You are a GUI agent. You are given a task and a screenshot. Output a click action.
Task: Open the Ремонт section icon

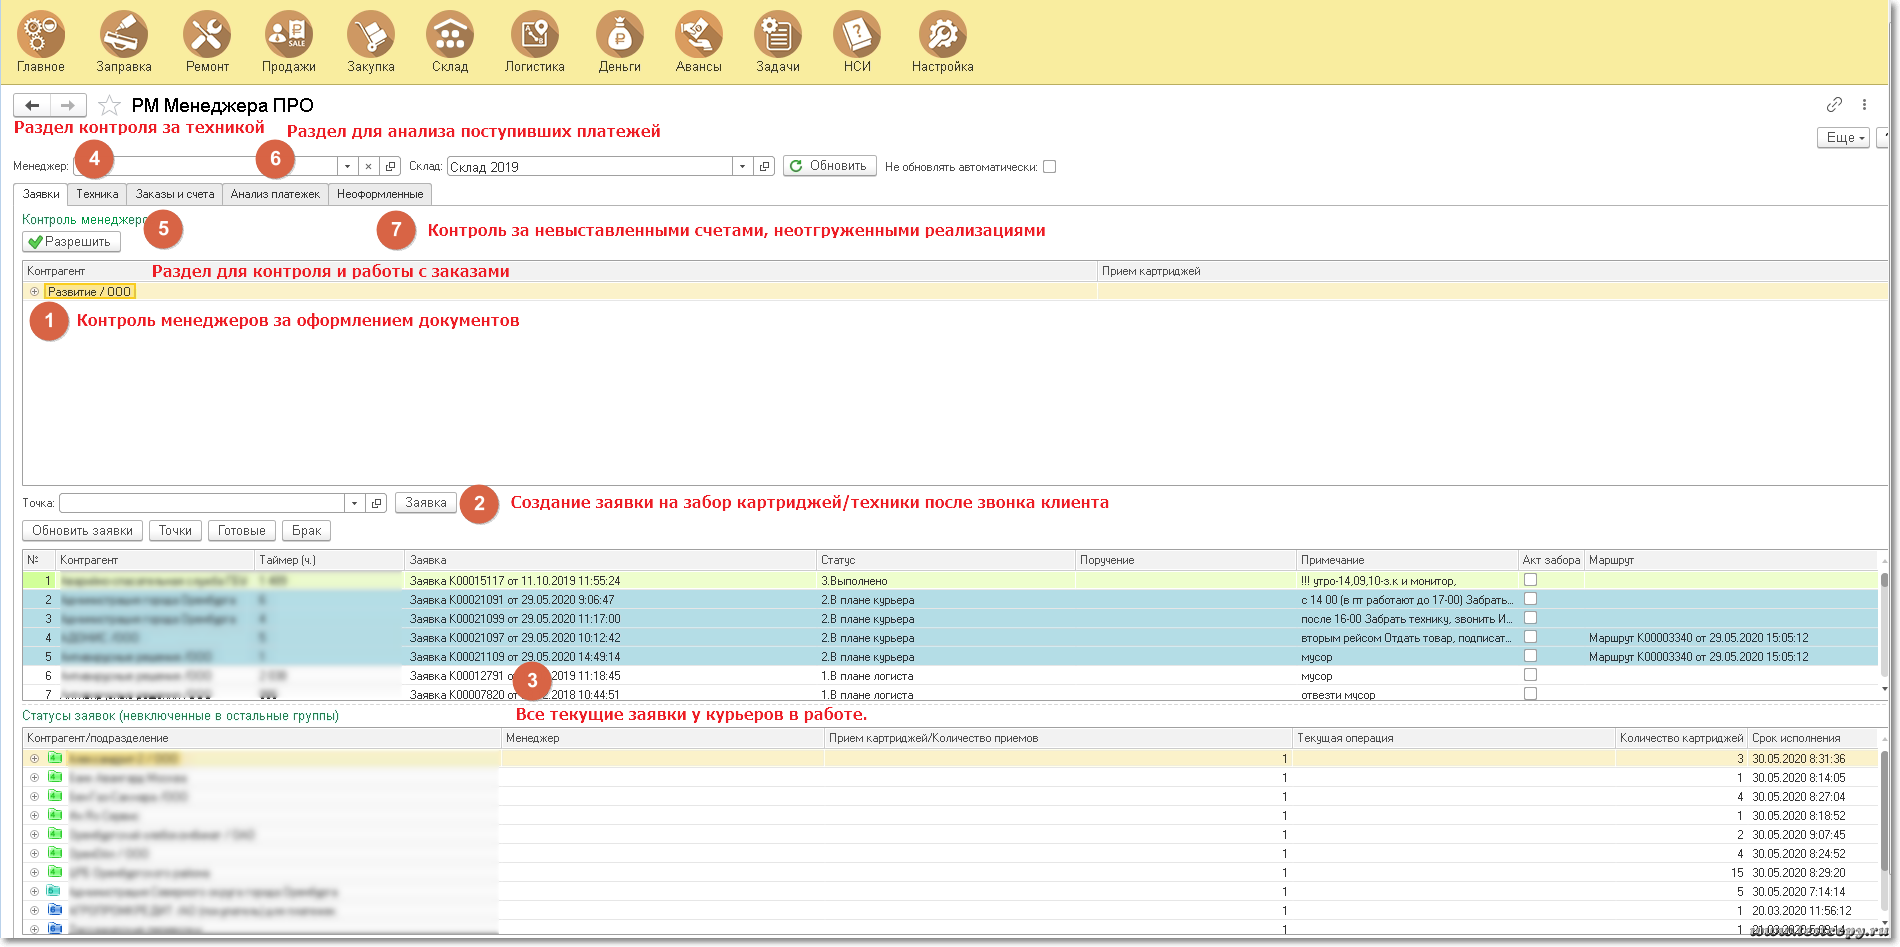(207, 35)
